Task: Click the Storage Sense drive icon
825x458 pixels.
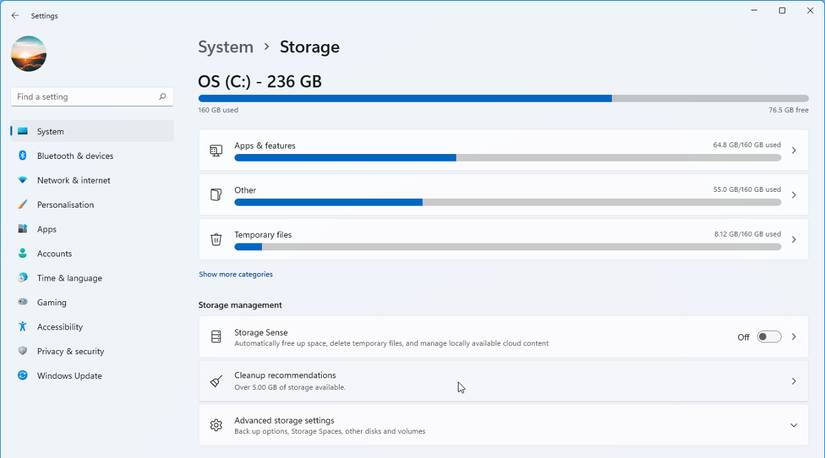Action: click(x=216, y=337)
